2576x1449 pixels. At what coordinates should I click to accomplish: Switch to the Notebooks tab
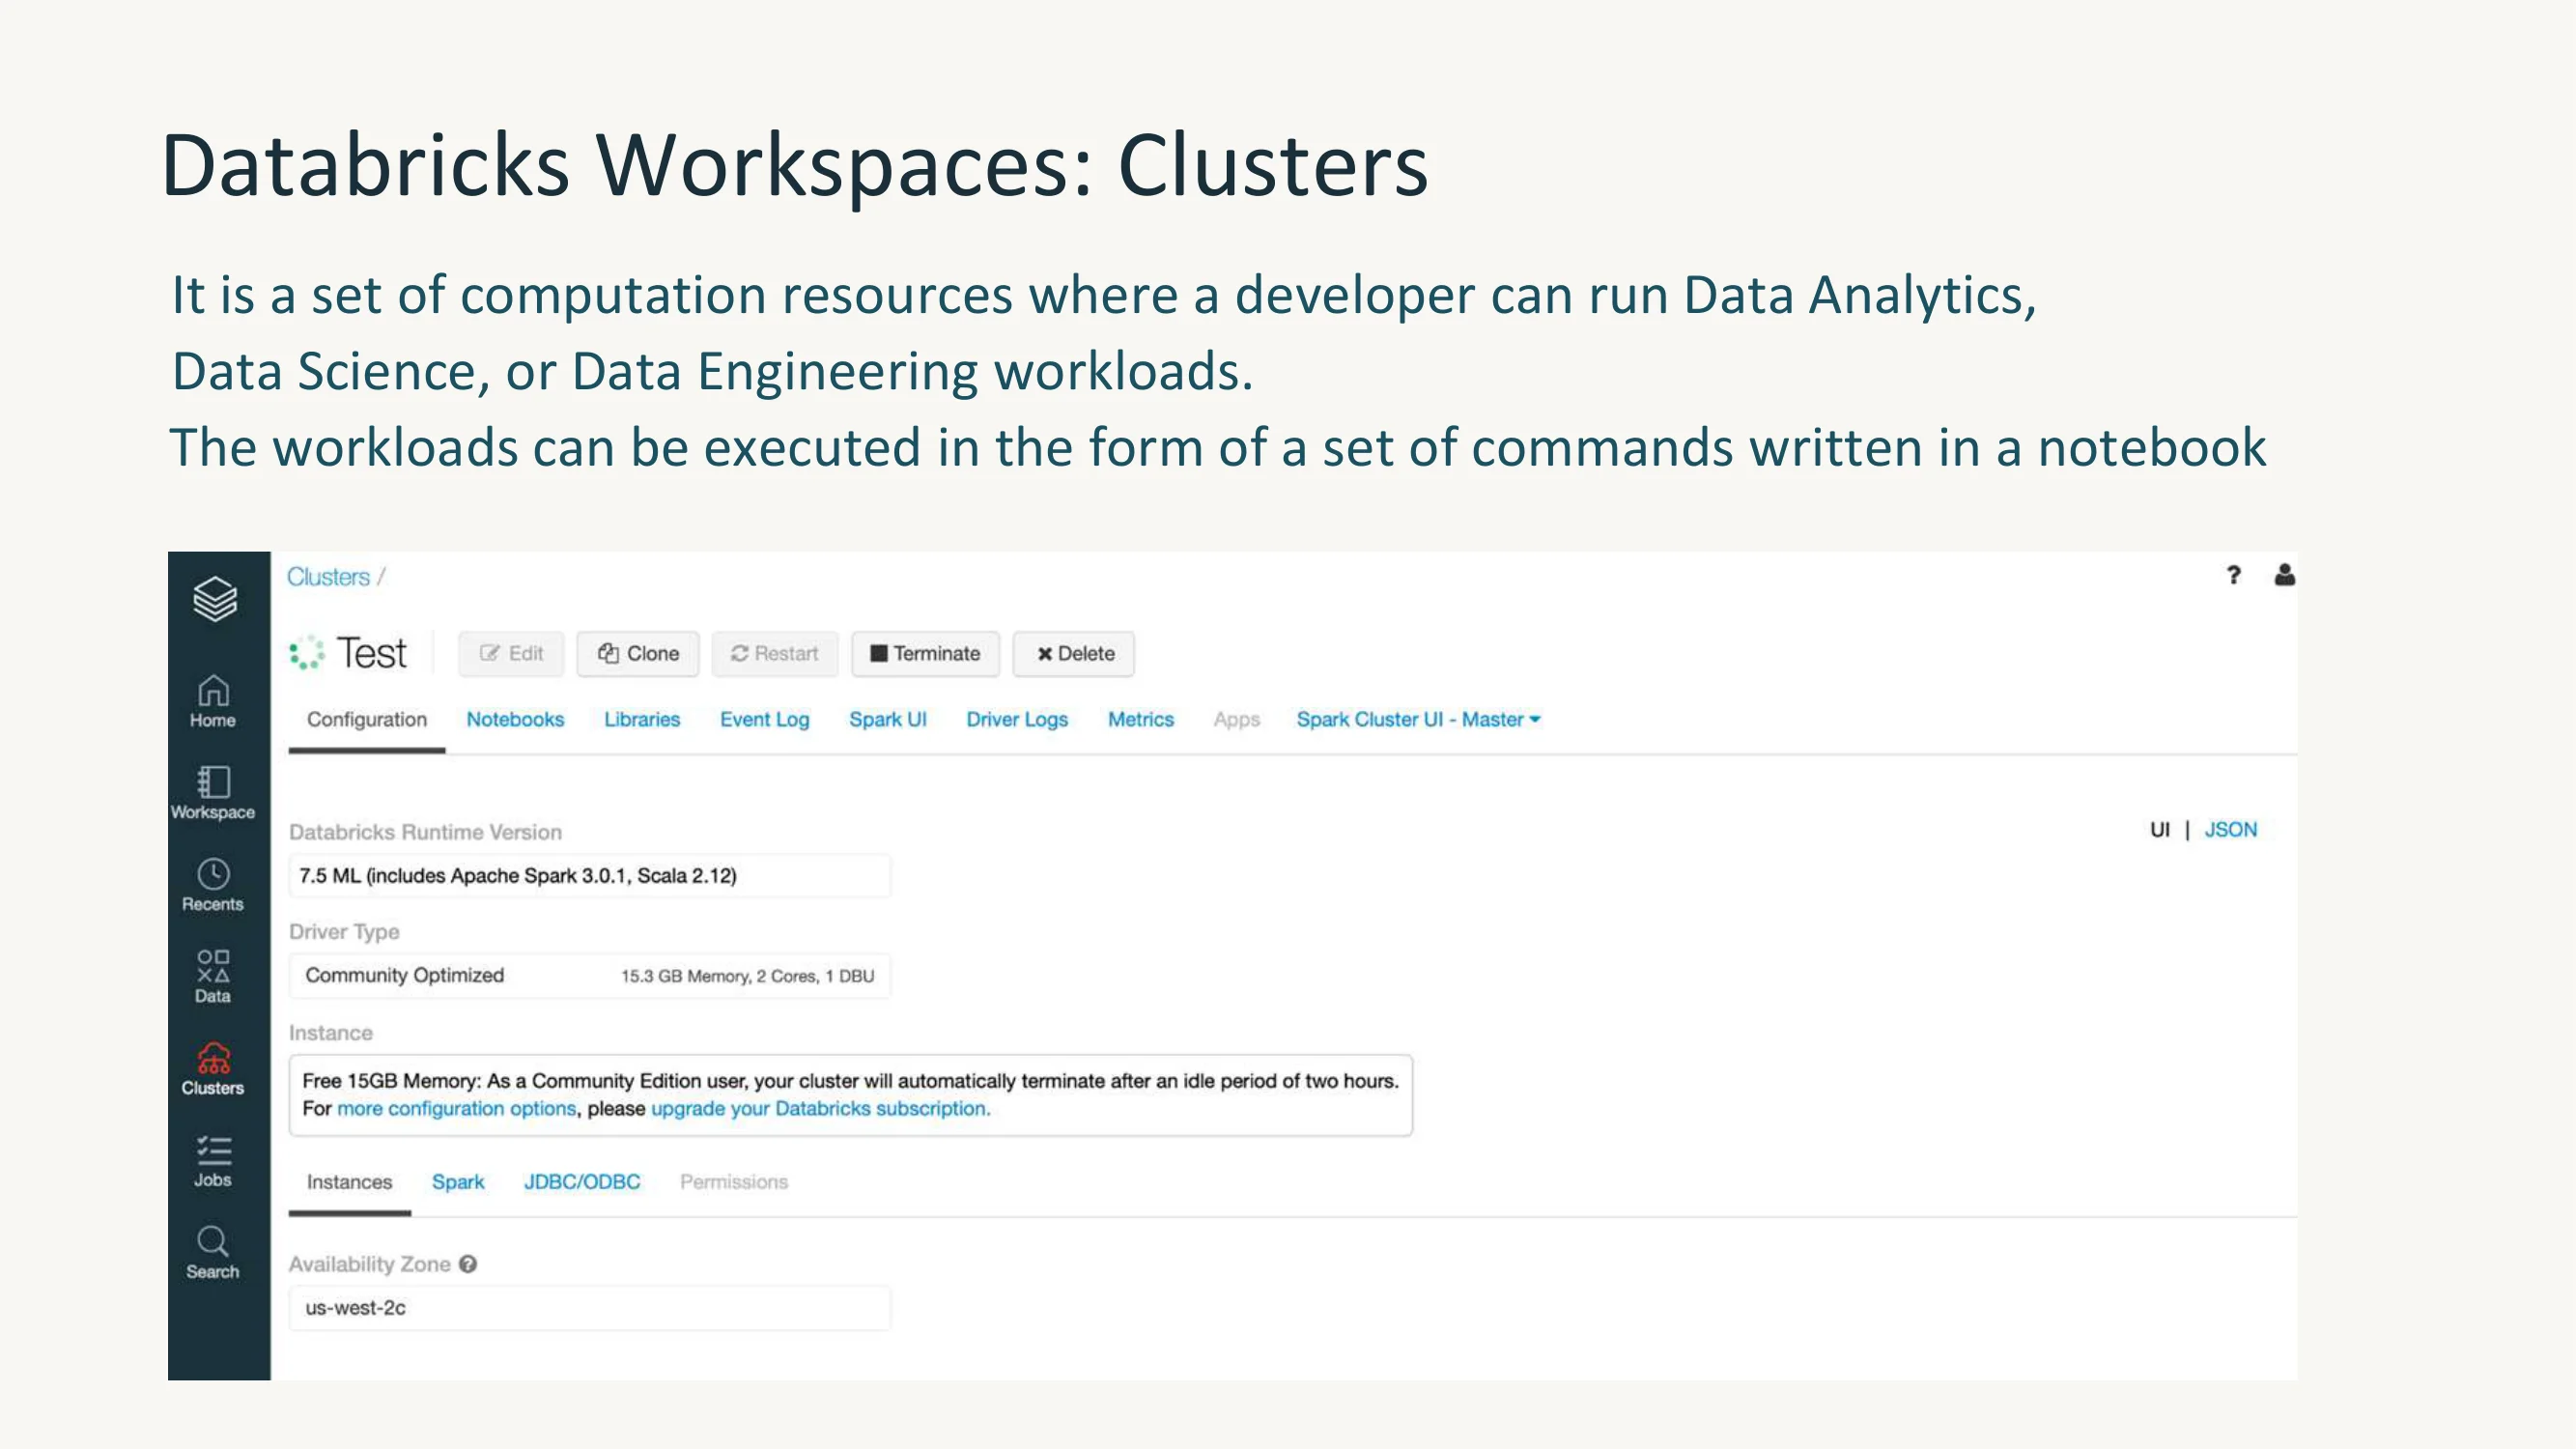(x=515, y=719)
